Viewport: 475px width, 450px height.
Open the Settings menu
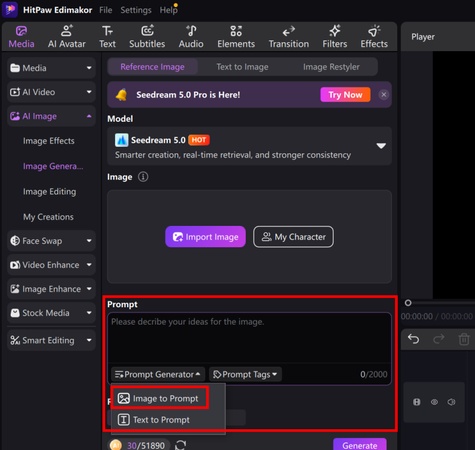tap(136, 10)
